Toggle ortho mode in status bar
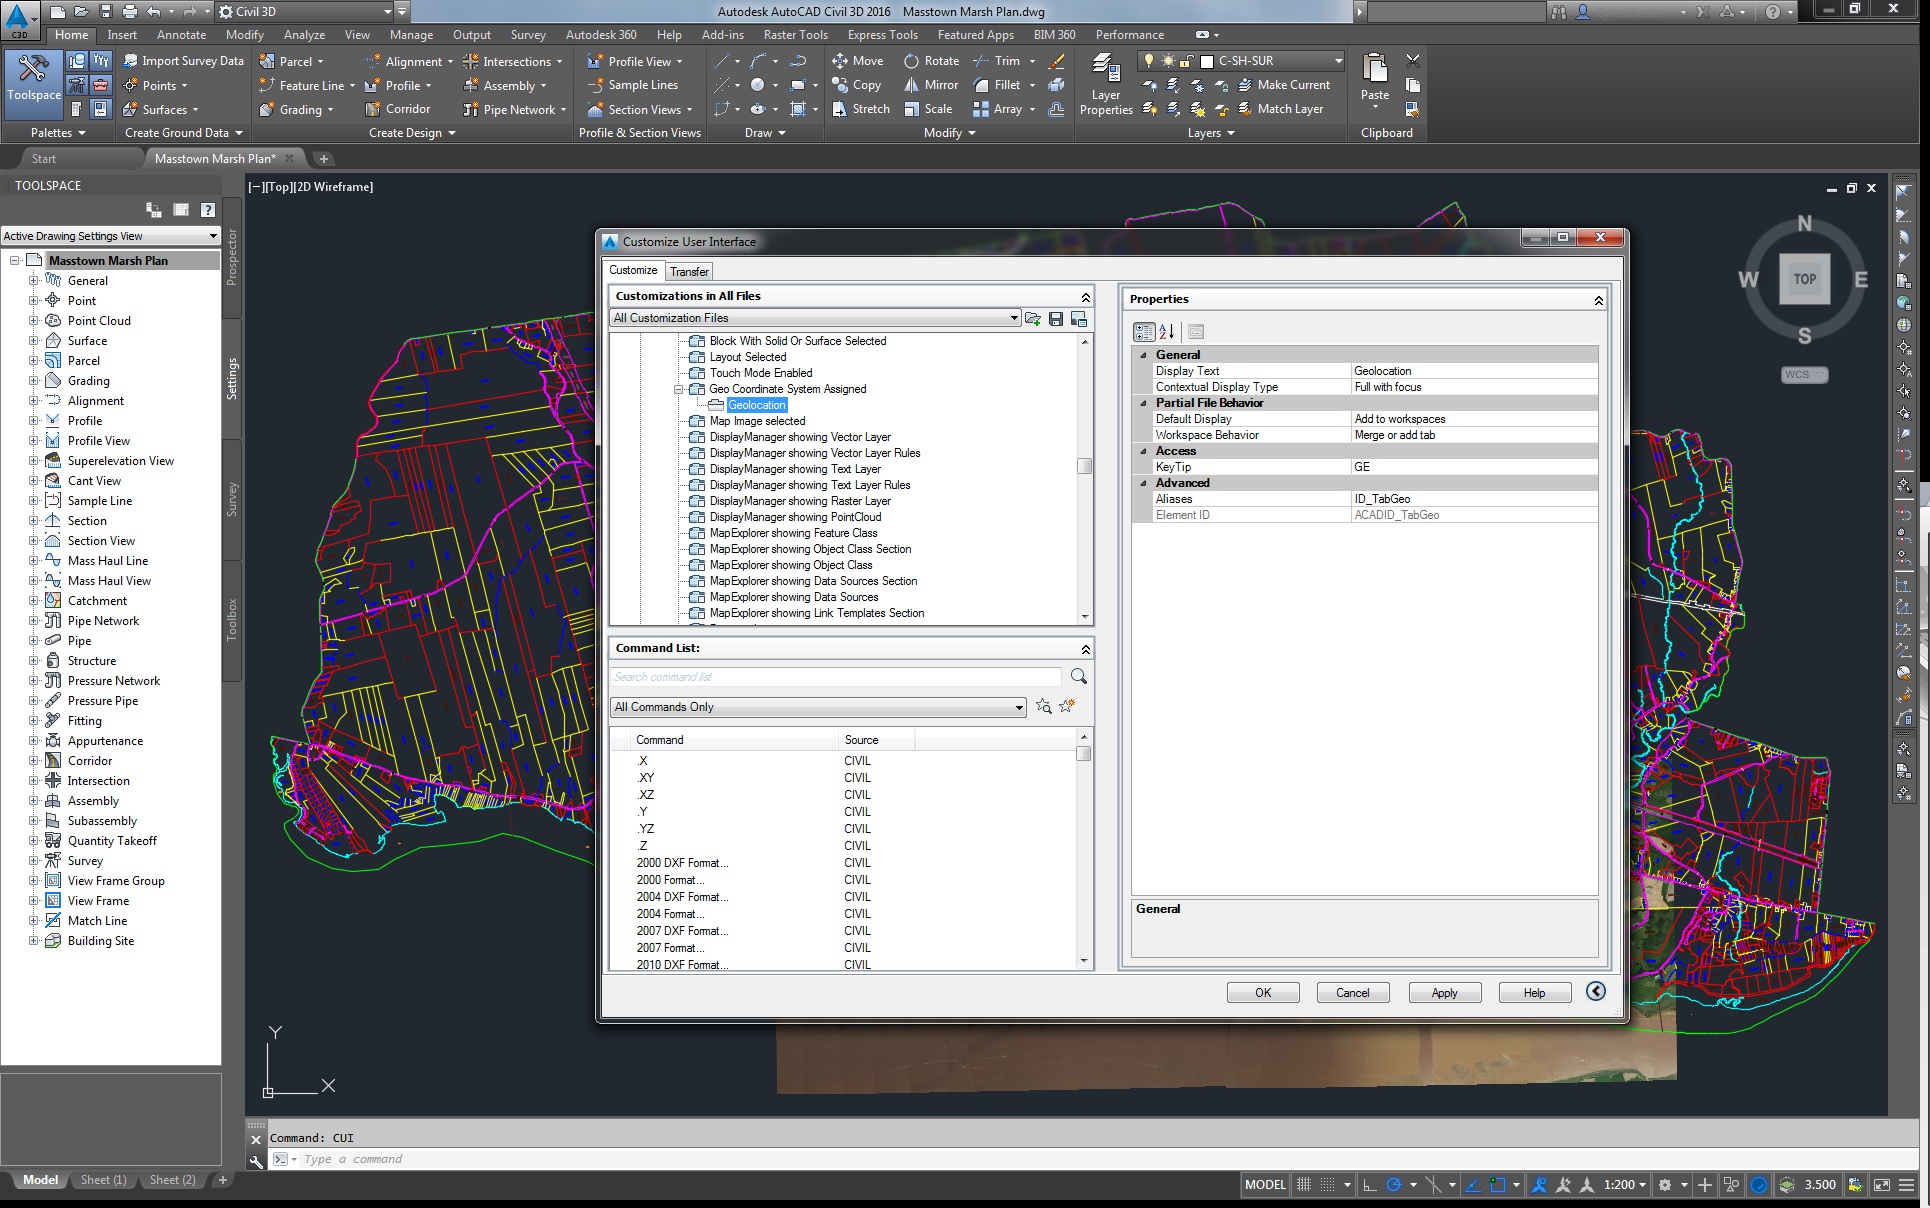This screenshot has width=1930, height=1208. click(x=1369, y=1185)
